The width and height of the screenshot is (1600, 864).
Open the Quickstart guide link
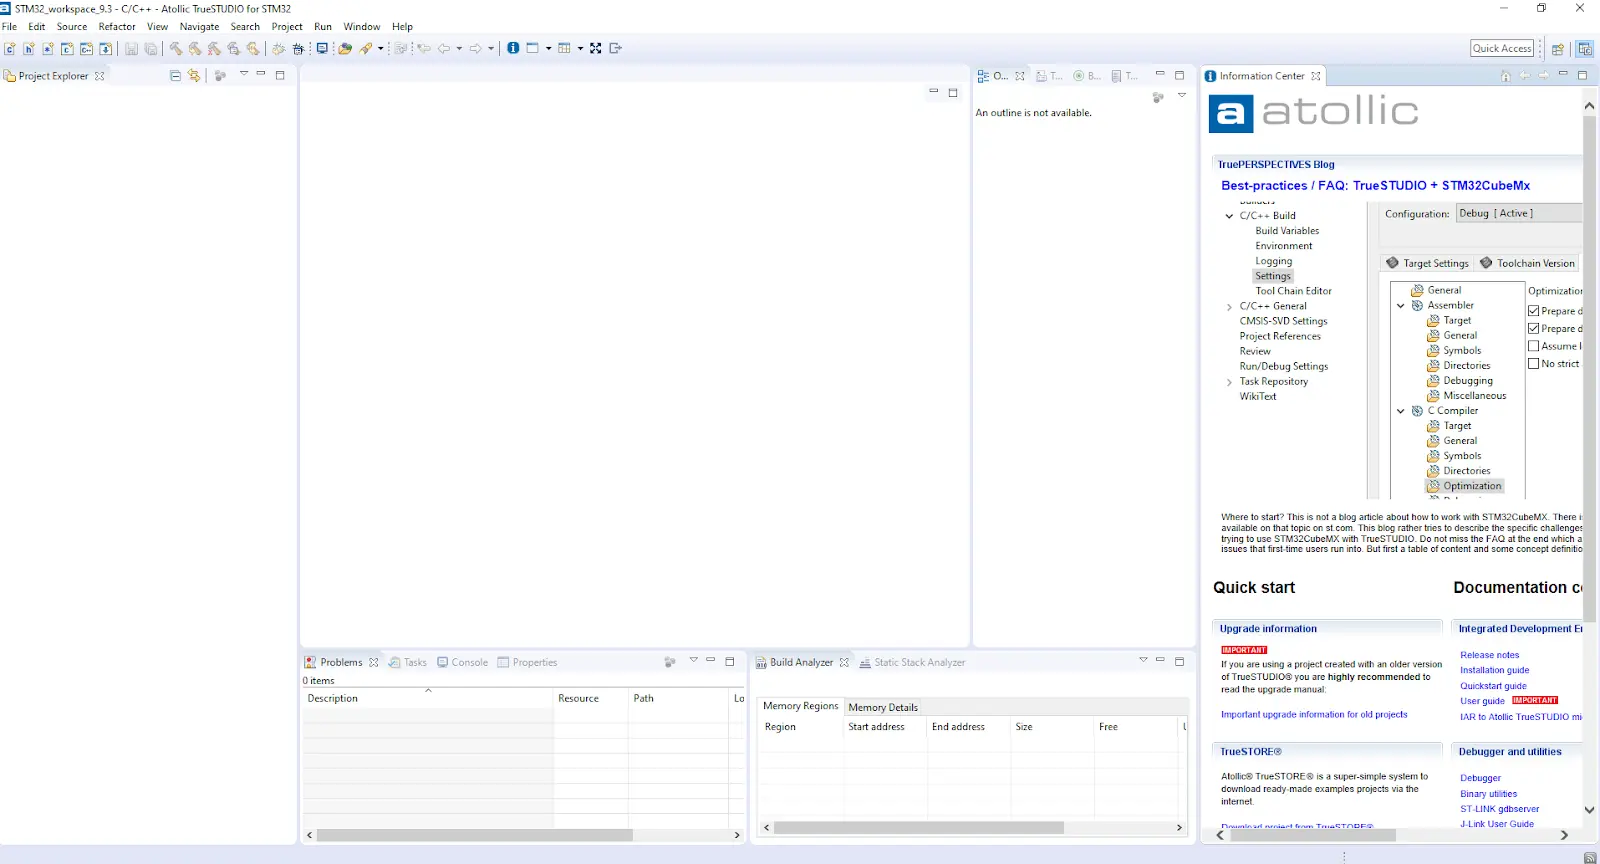1493,686
